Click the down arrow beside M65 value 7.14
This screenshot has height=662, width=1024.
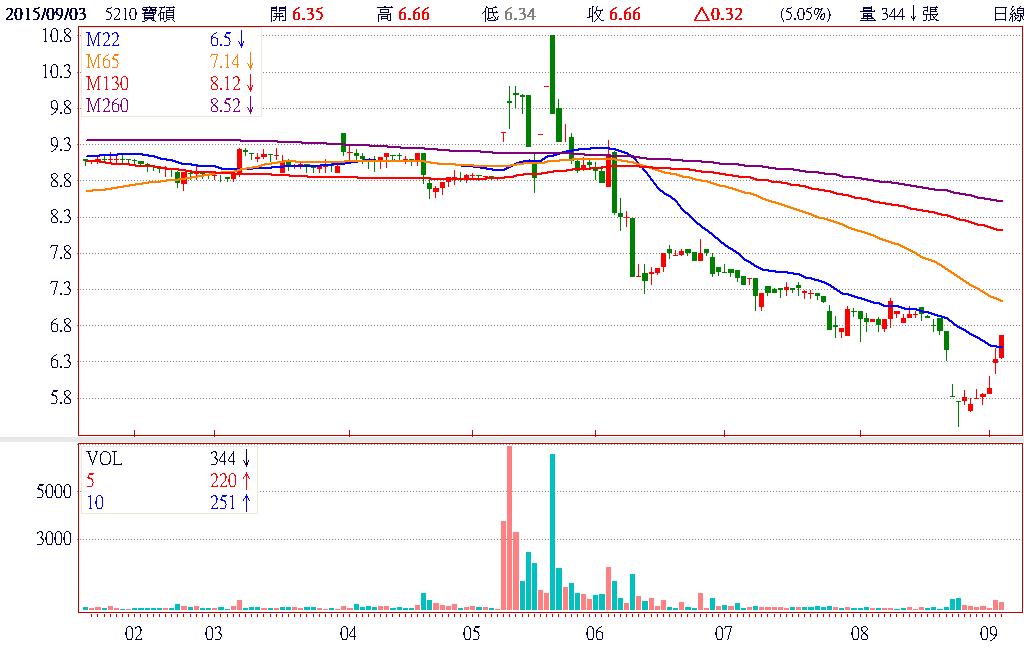pyautogui.click(x=250, y=62)
